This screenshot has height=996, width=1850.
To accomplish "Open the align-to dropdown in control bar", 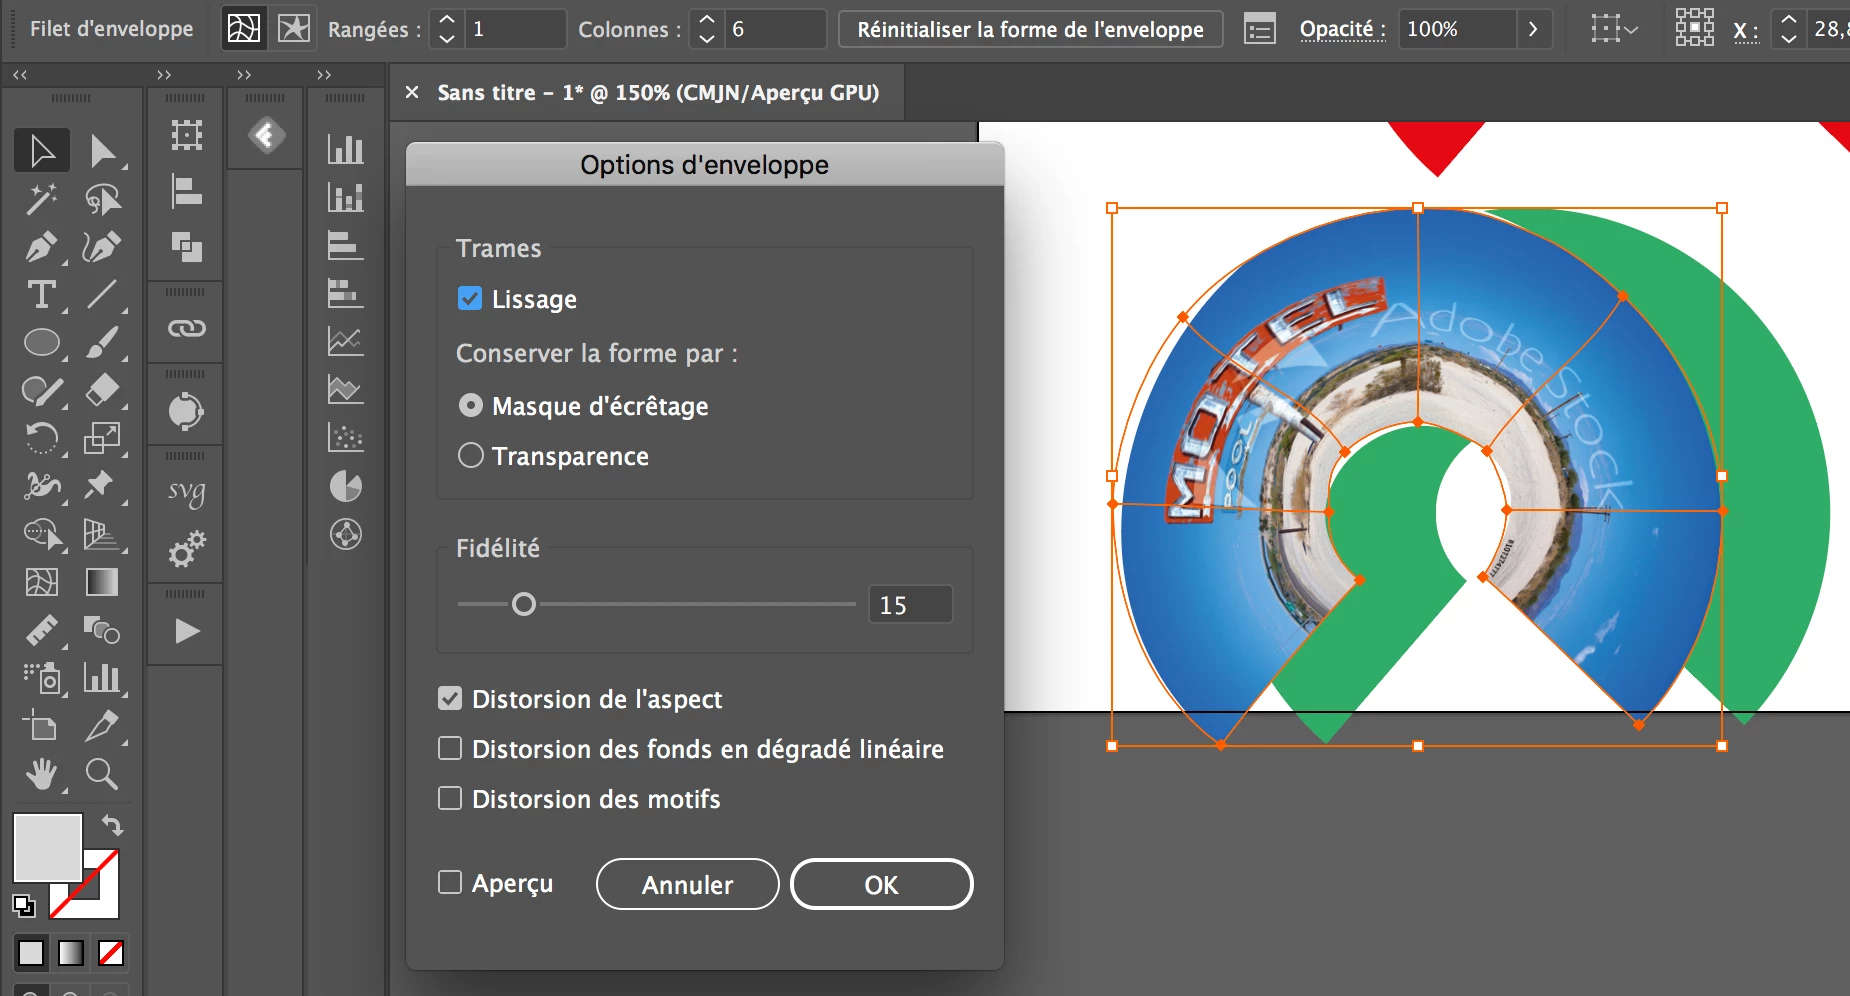I will click(x=1613, y=29).
